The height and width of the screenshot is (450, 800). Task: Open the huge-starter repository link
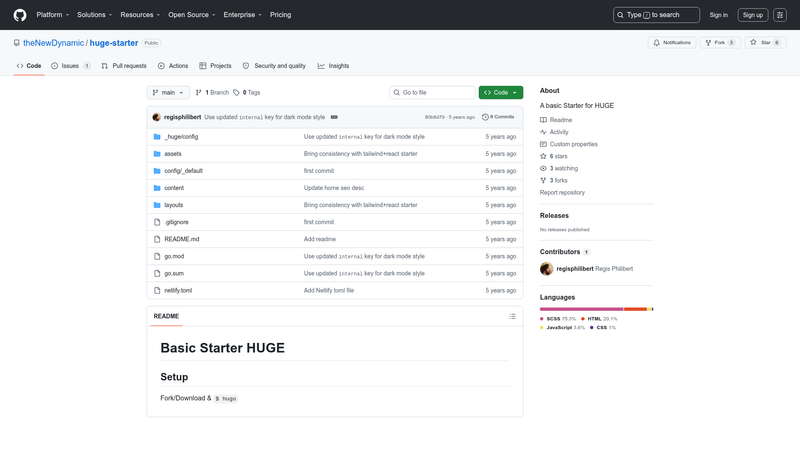tap(114, 43)
